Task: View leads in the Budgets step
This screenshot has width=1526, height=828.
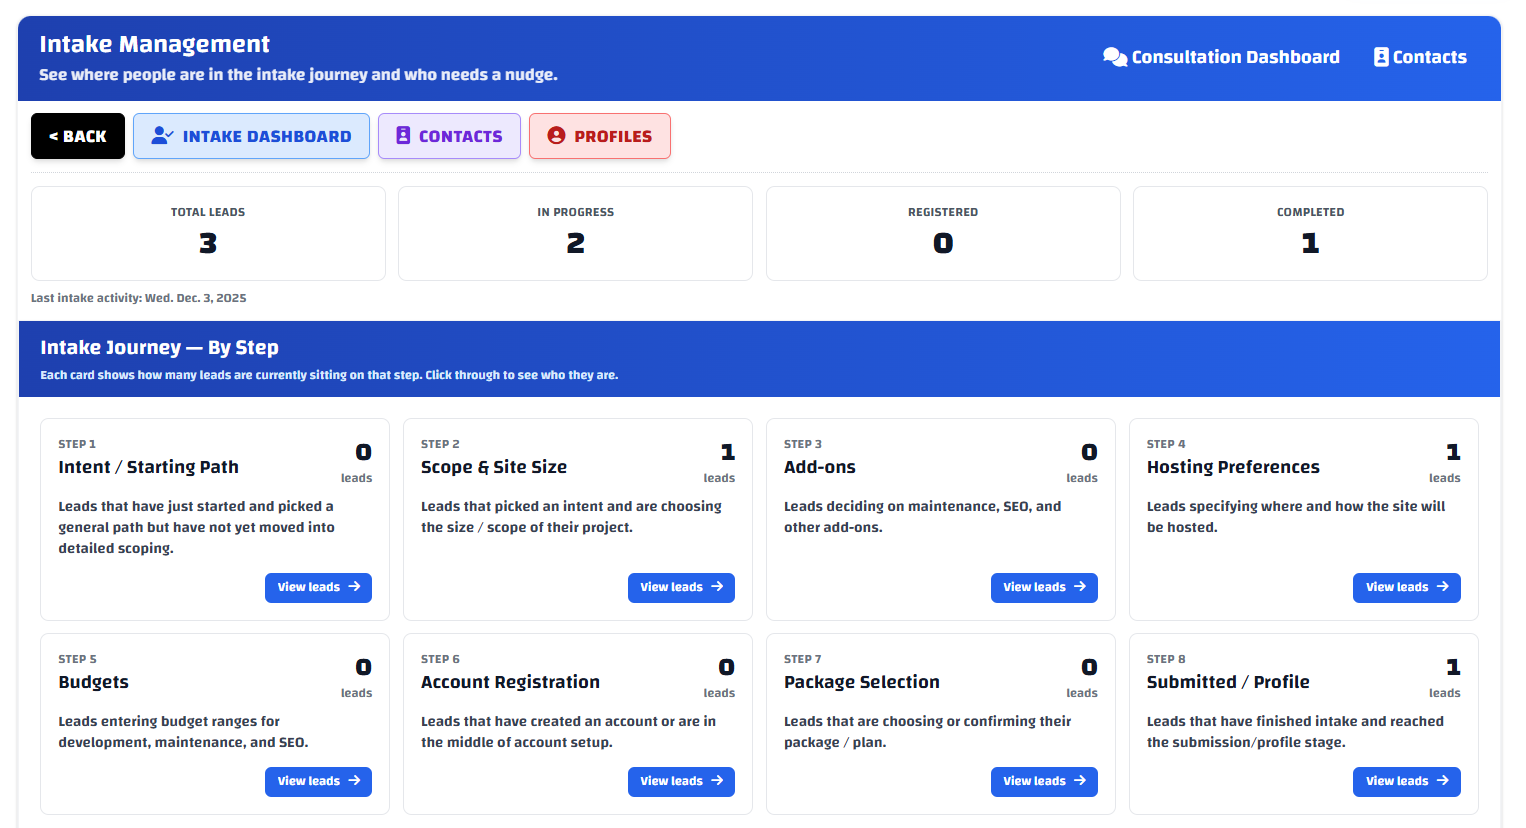Action: 318,782
